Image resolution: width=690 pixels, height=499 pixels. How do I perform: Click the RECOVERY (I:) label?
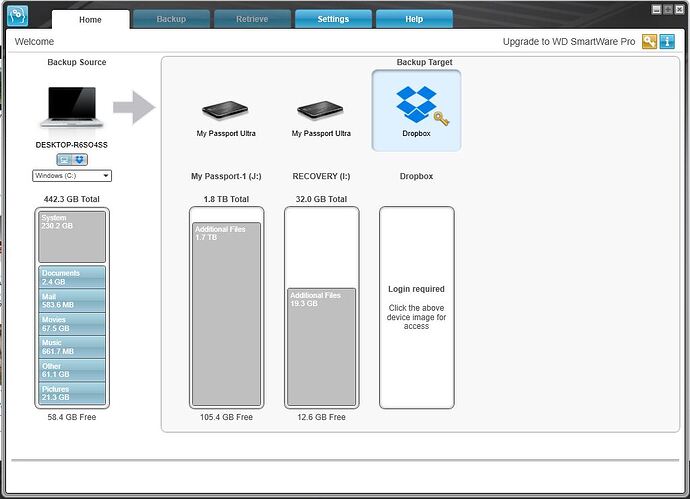(x=321, y=176)
